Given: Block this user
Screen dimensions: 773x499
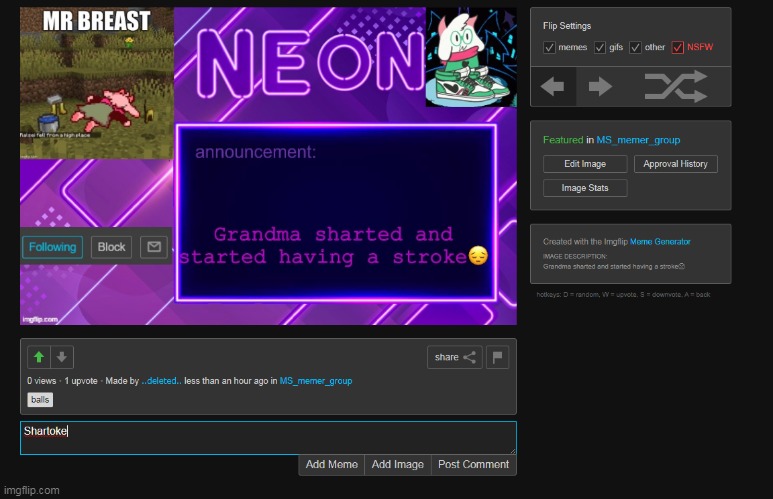Looking at the screenshot, I should [111, 247].
